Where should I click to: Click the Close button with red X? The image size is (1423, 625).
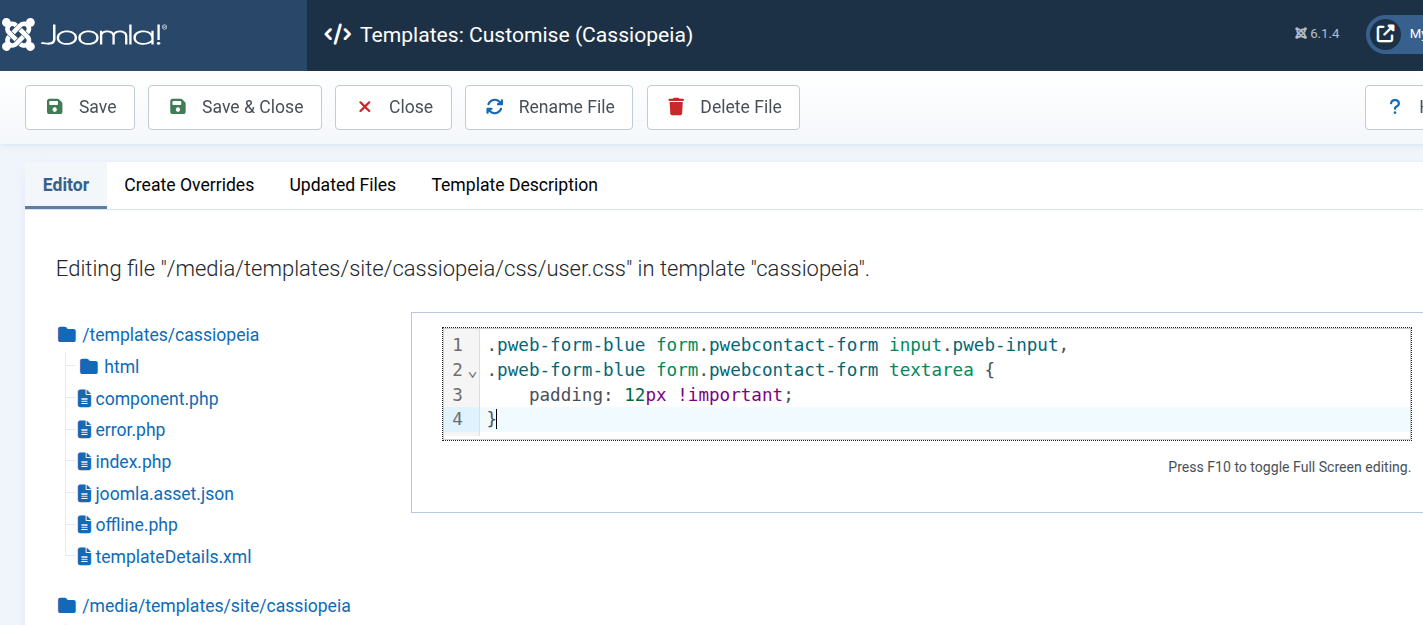(x=393, y=107)
